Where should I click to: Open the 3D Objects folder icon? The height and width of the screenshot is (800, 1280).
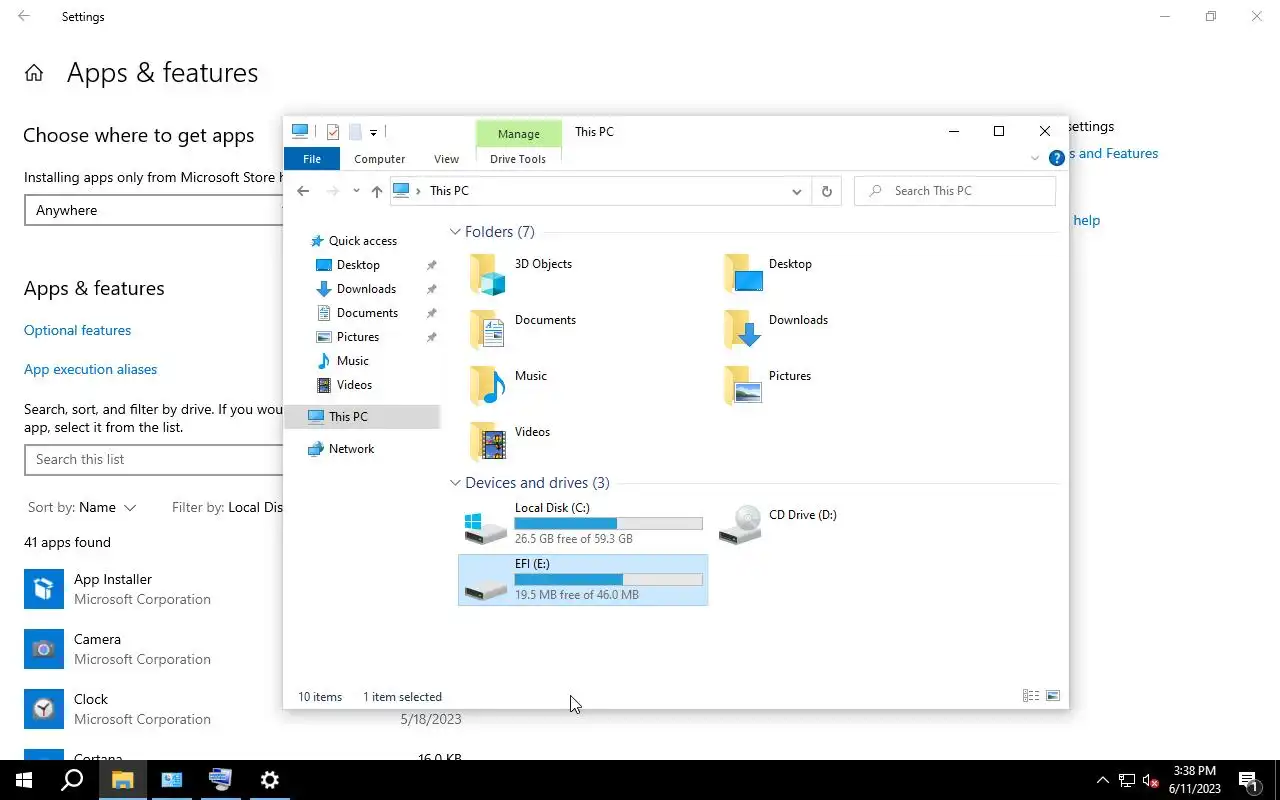coord(488,274)
